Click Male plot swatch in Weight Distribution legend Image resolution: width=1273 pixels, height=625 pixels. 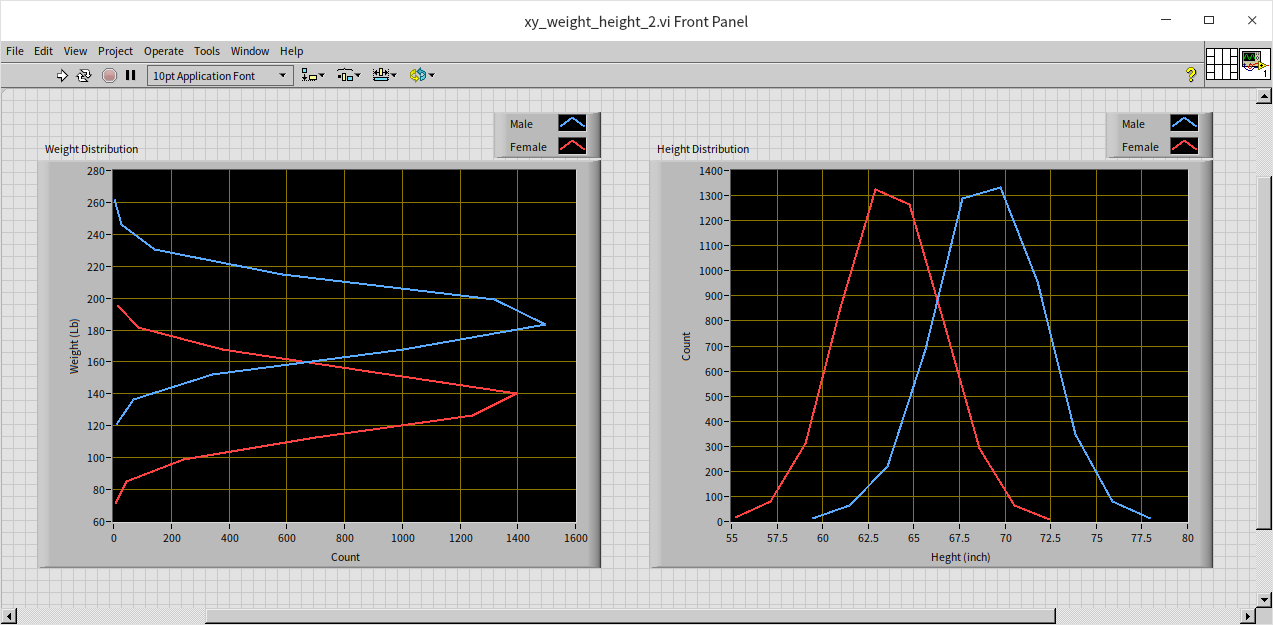tap(572, 124)
